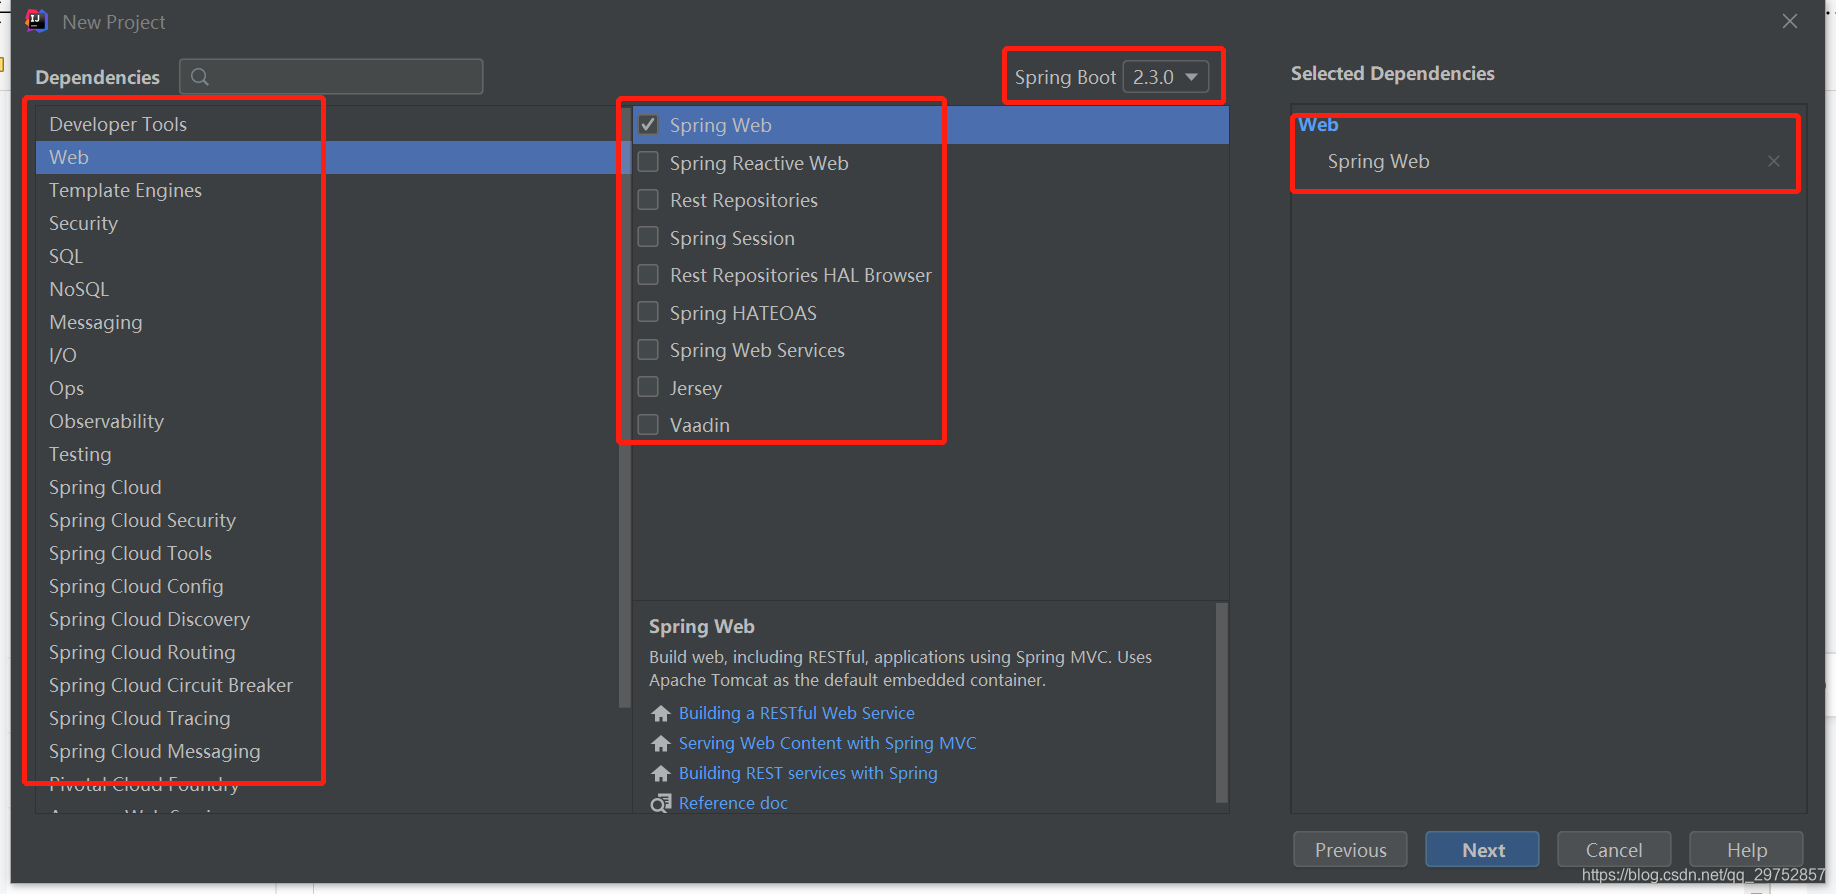Choose the Ops category

pyautogui.click(x=326, y=388)
